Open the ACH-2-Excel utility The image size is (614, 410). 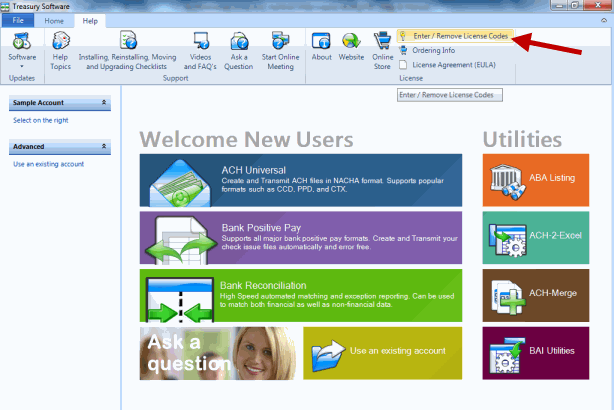[x=536, y=238]
